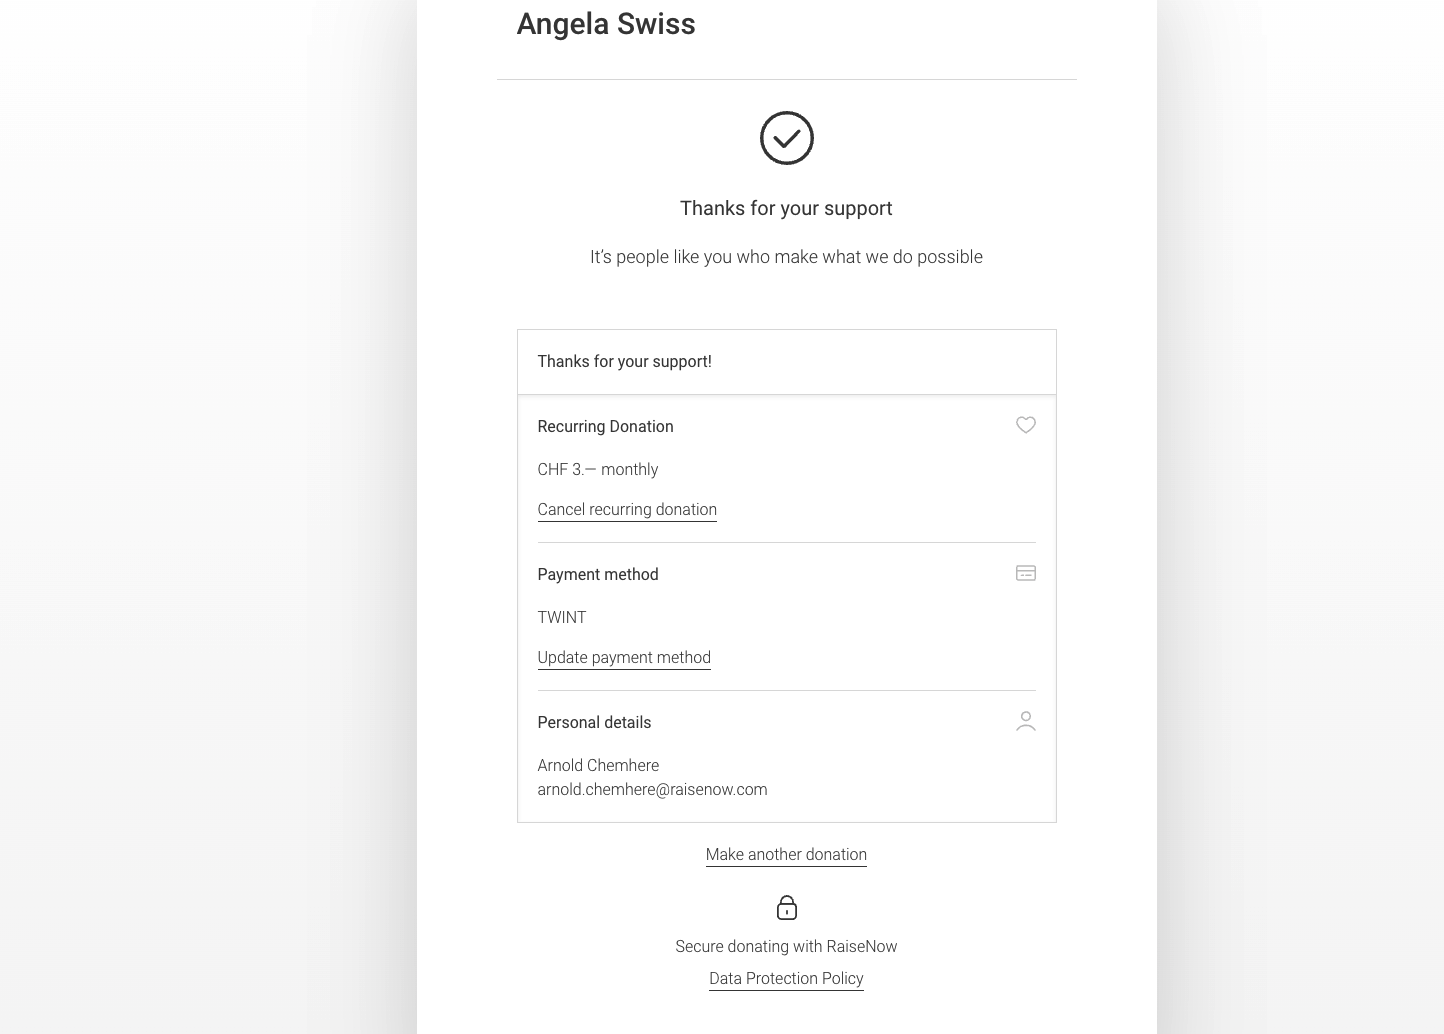
Task: Click the 'Thanks for your support!' card header
Action: point(786,361)
